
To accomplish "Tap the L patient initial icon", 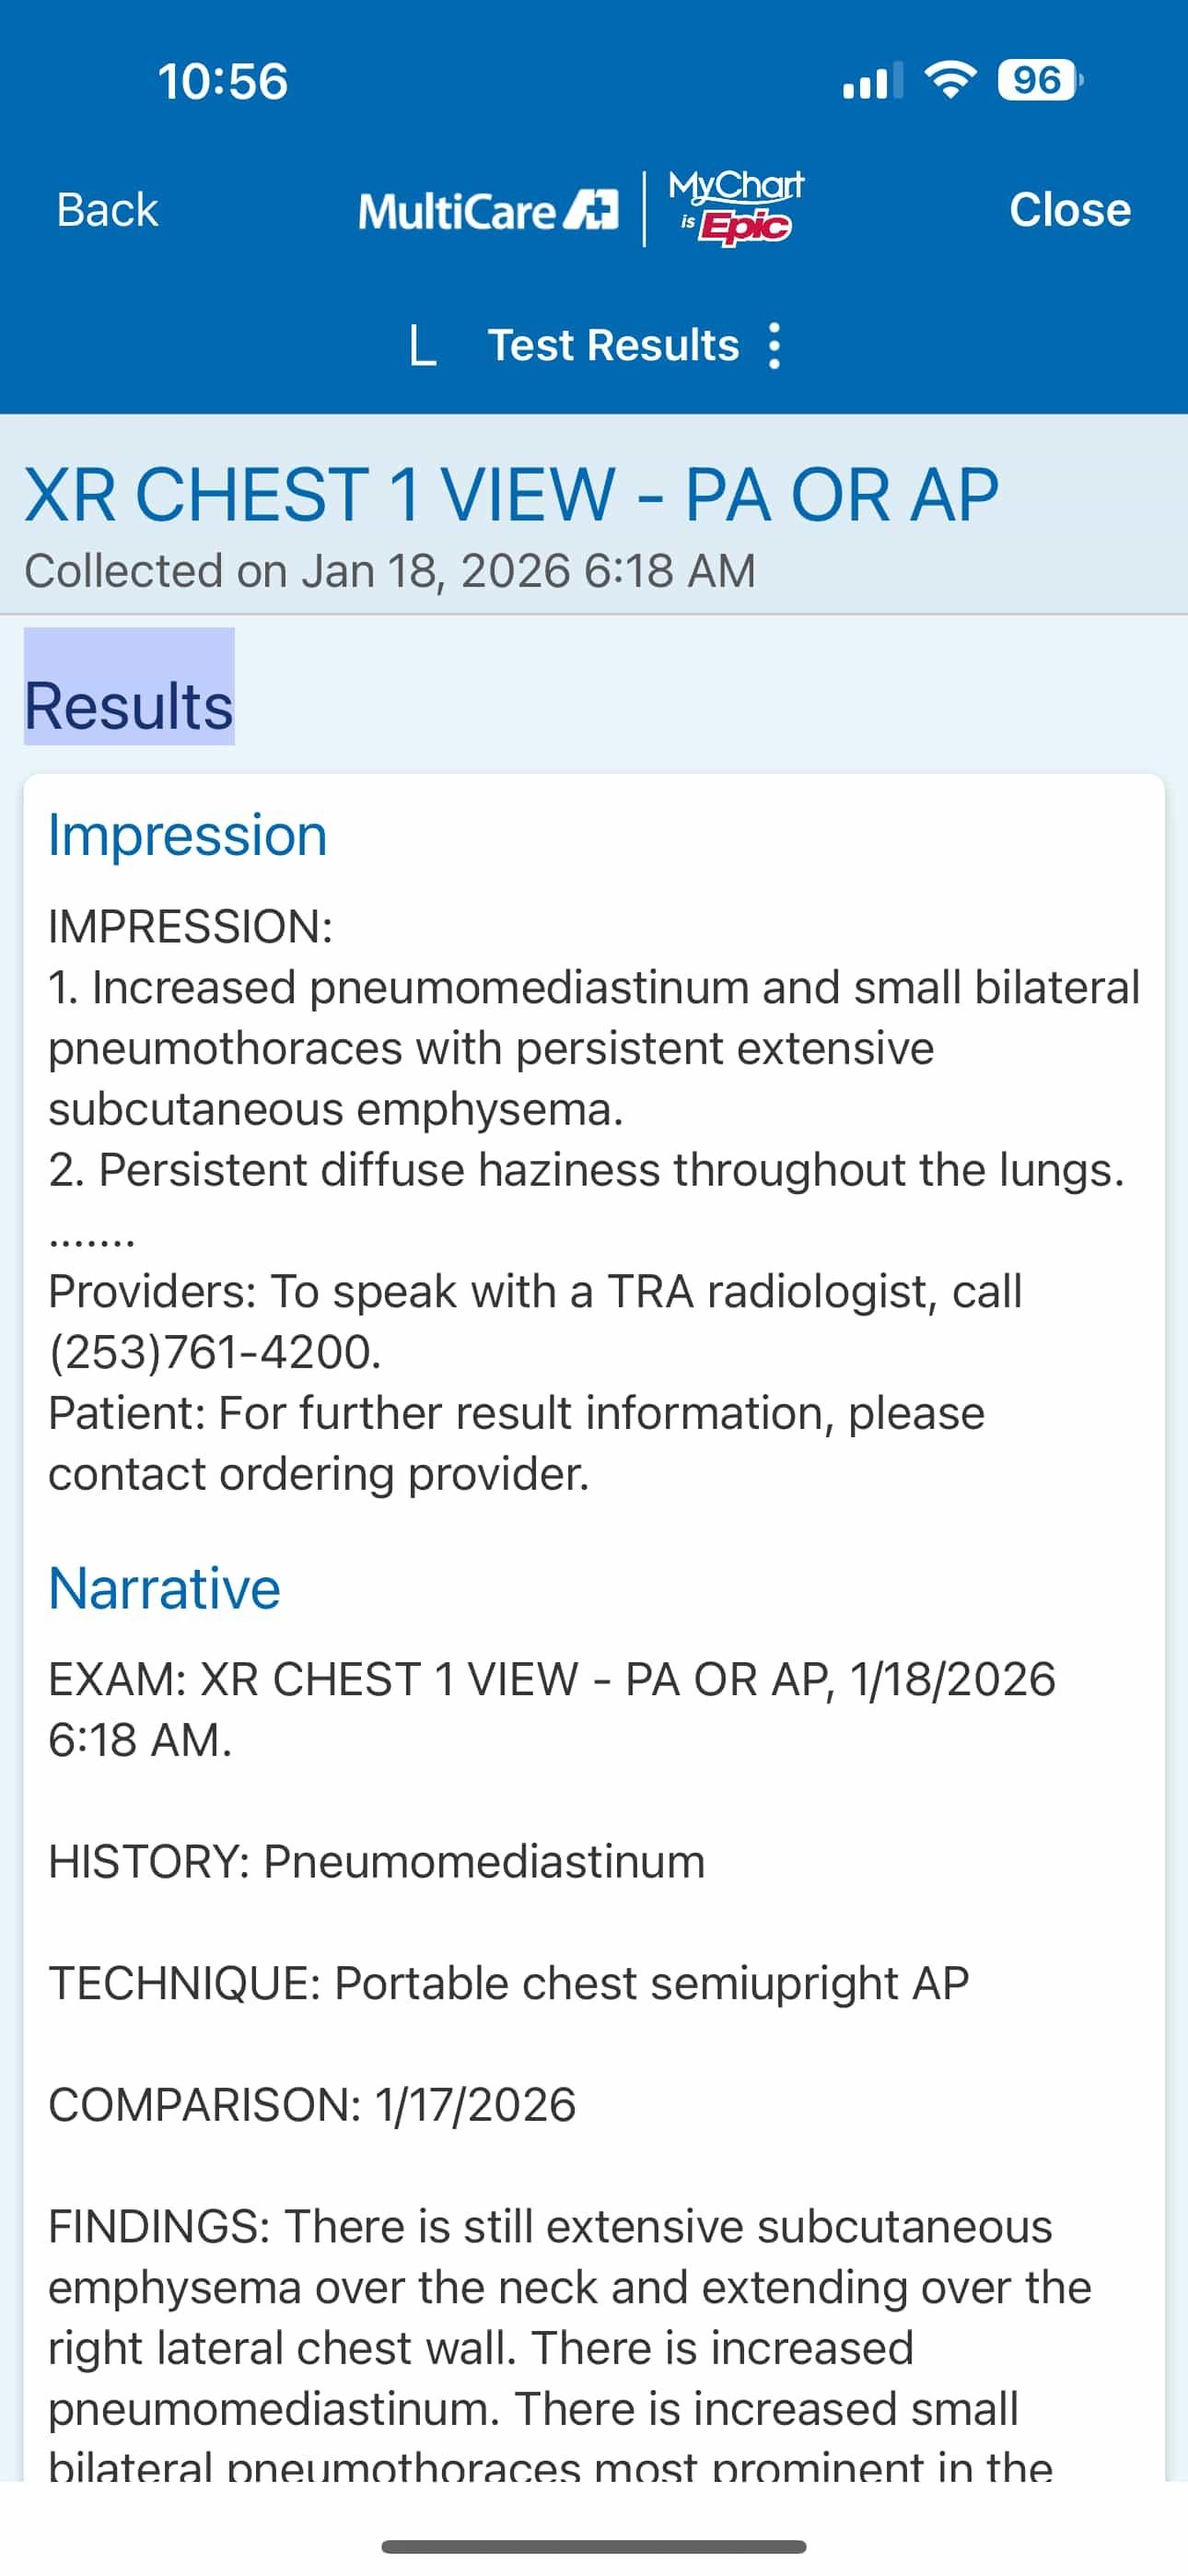I will 423,346.
